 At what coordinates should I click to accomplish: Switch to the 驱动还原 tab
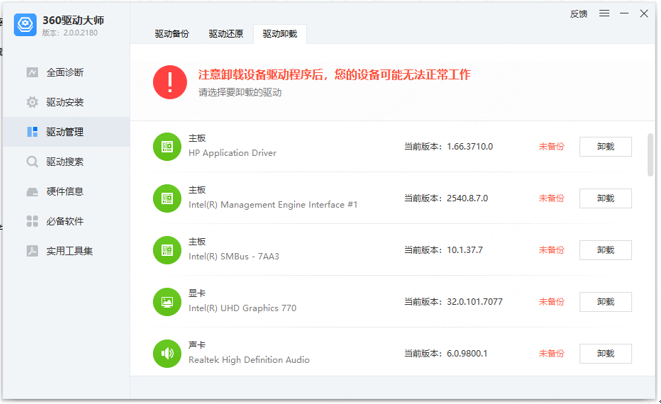tap(226, 34)
